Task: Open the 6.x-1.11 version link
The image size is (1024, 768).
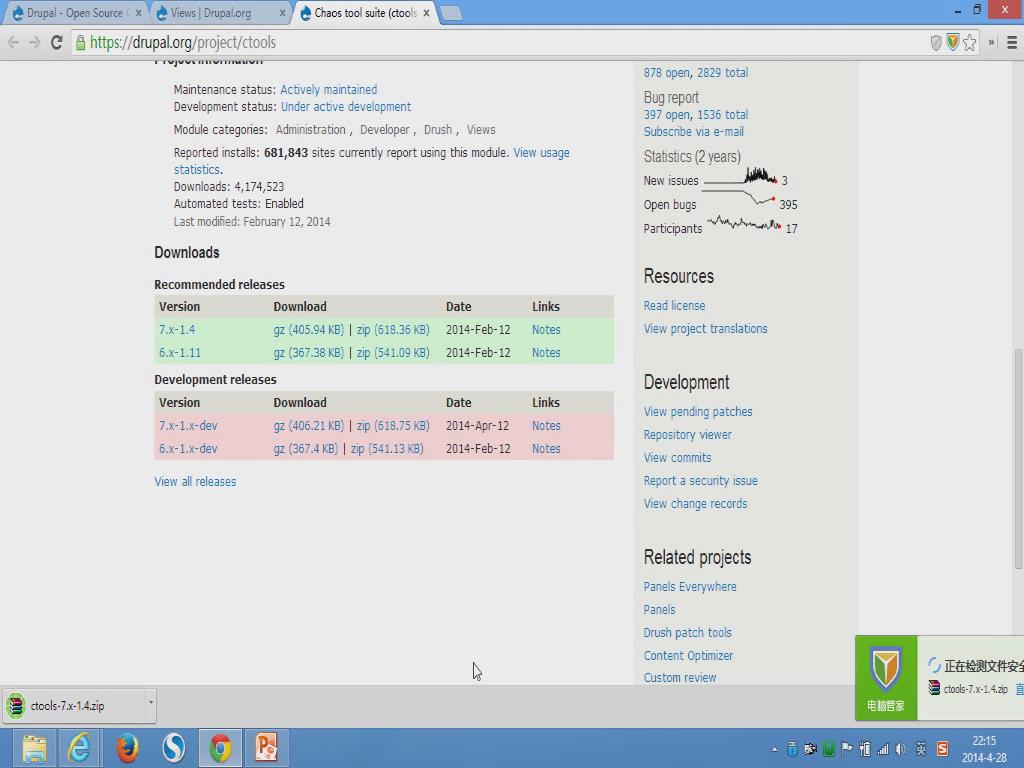Action: (180, 353)
